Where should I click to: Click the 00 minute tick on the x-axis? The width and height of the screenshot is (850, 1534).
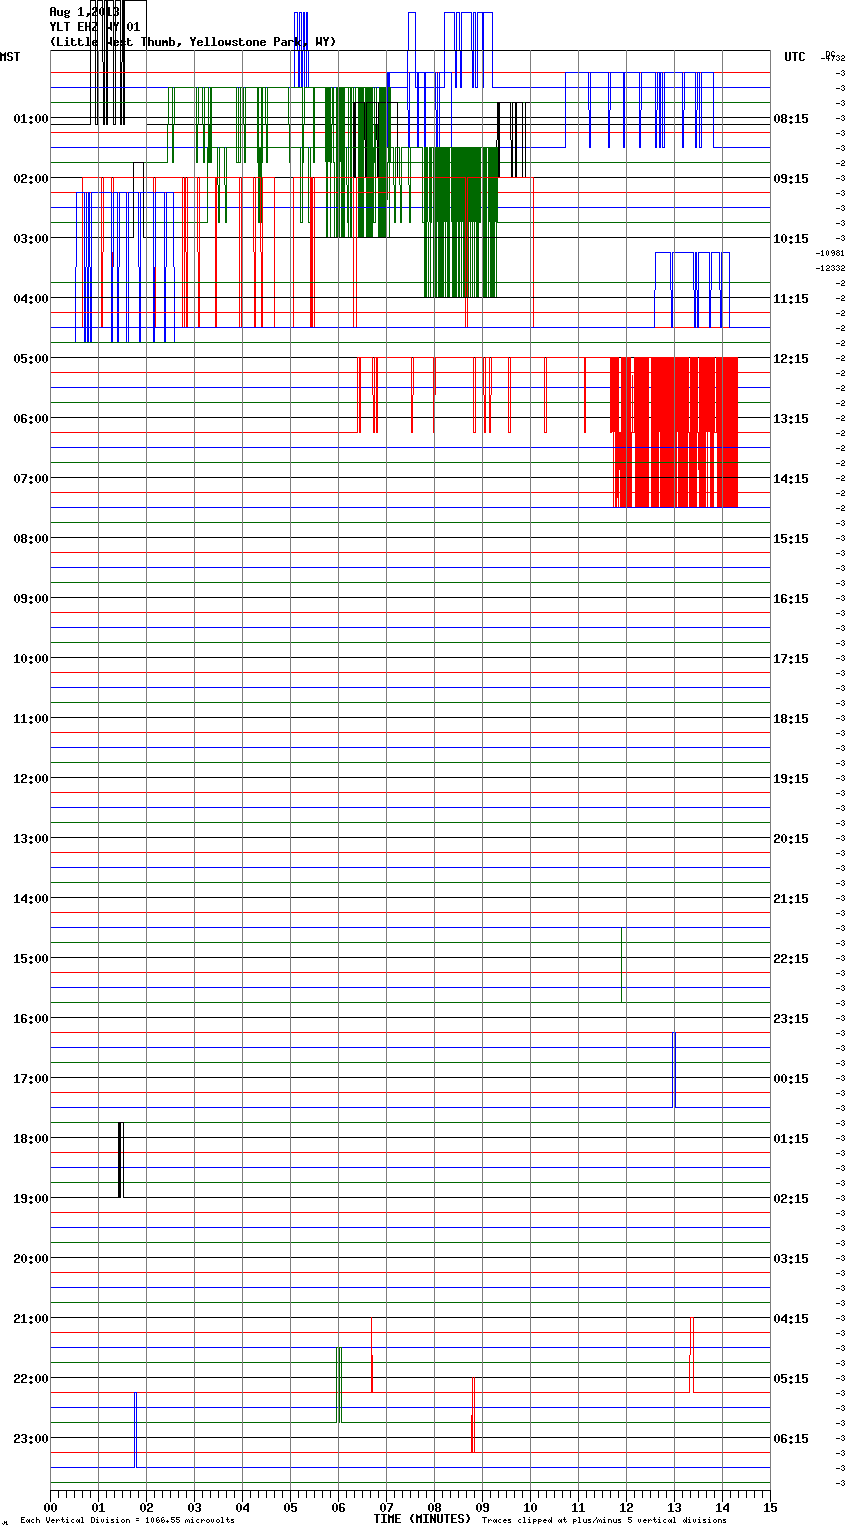point(51,1507)
